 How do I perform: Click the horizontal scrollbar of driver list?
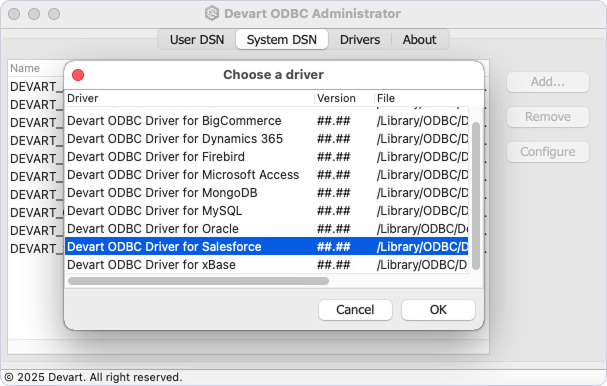[199, 281]
